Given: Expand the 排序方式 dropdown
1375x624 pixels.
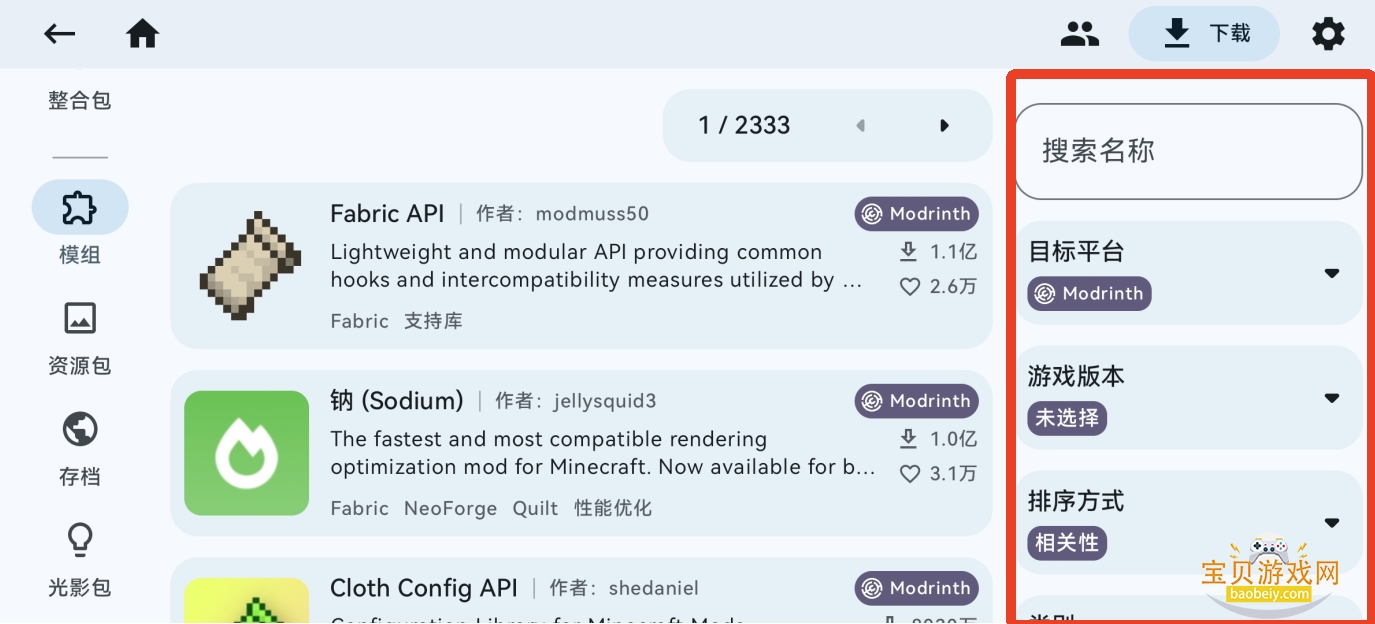Looking at the screenshot, I should [x=1331, y=522].
